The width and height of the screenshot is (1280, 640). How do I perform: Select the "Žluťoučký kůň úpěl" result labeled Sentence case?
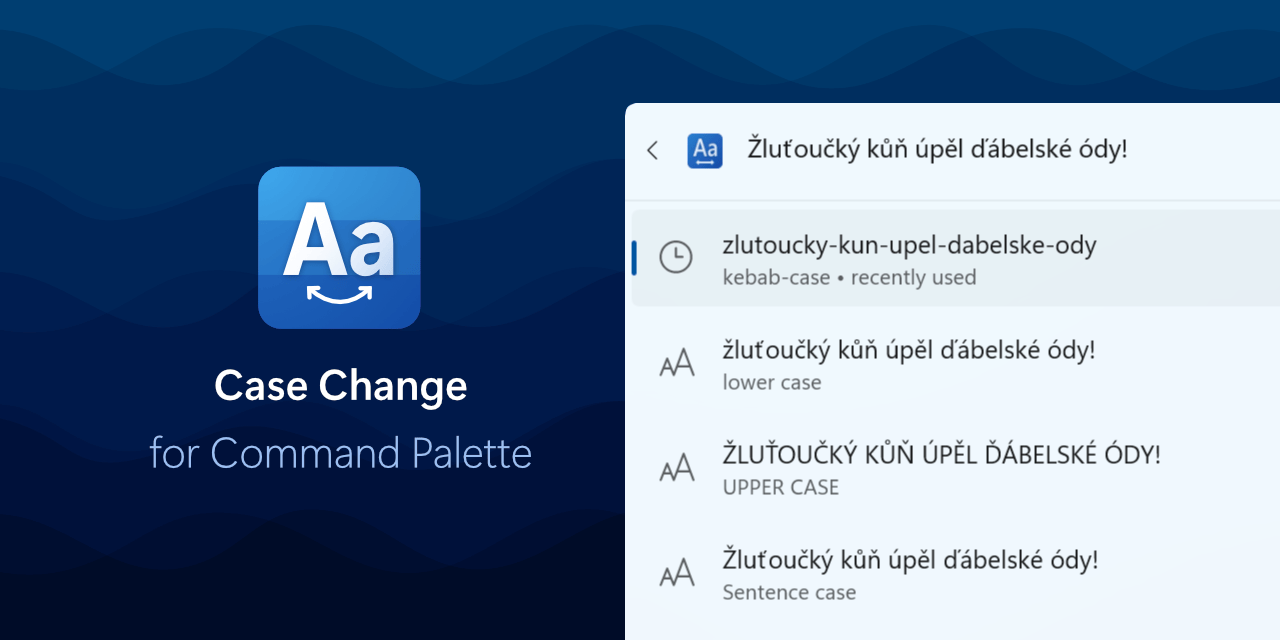(x=910, y=559)
